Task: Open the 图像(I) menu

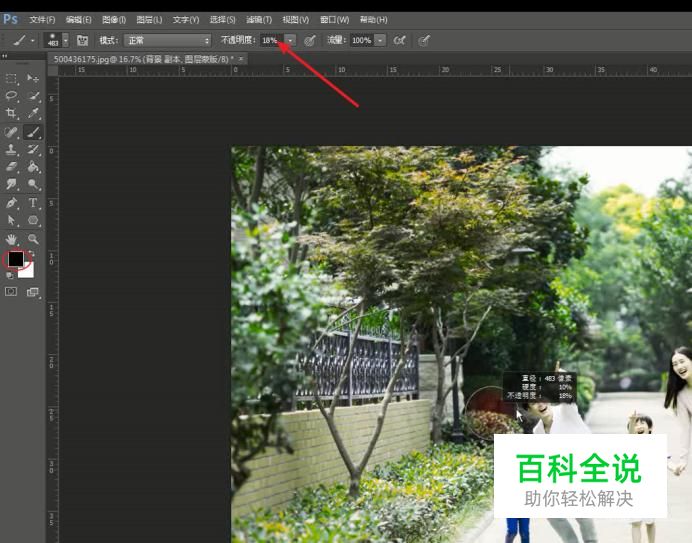Action: 114,20
